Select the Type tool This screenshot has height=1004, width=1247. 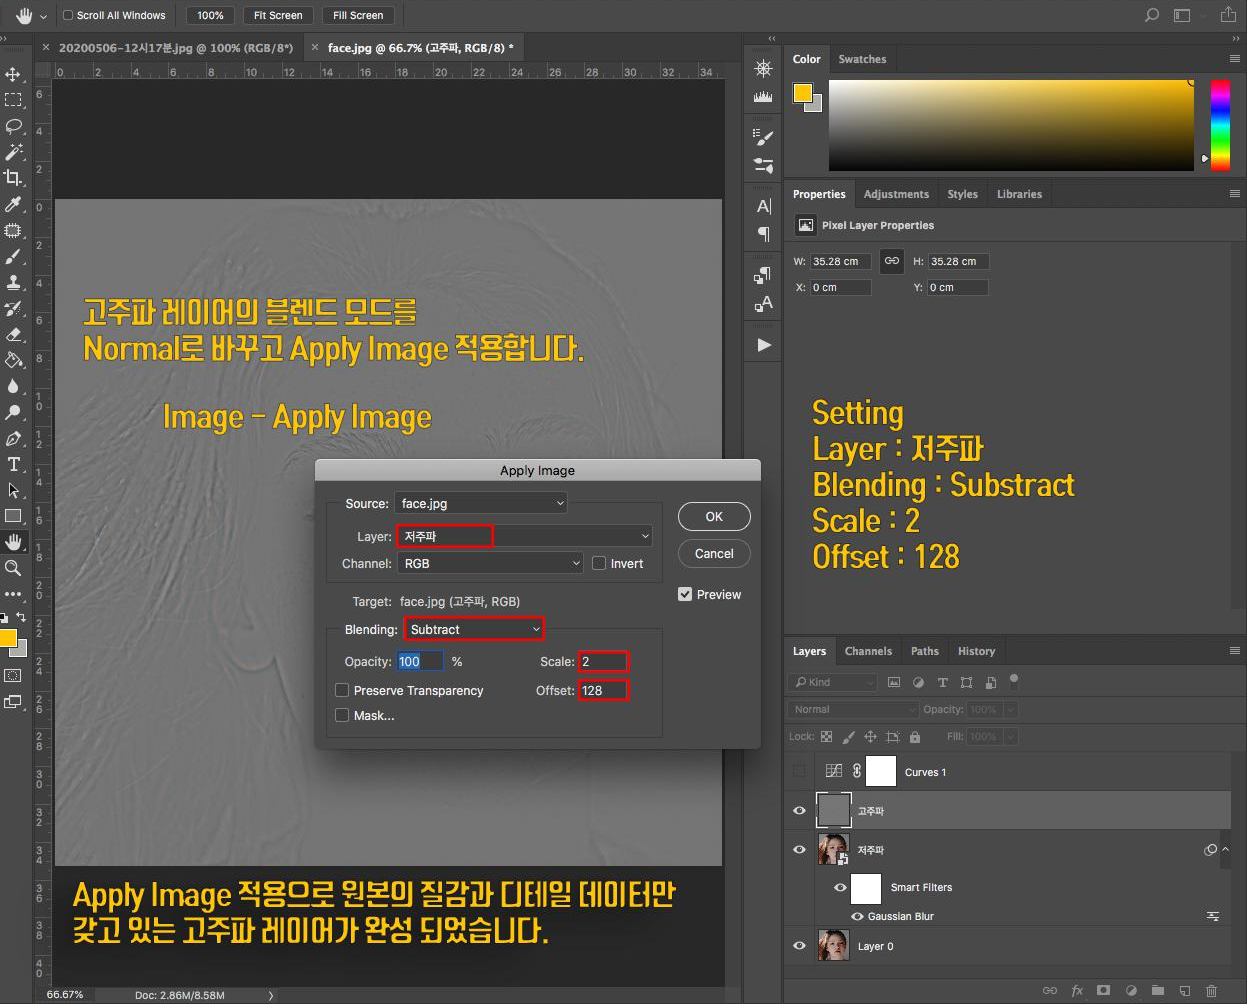pyautogui.click(x=13, y=464)
